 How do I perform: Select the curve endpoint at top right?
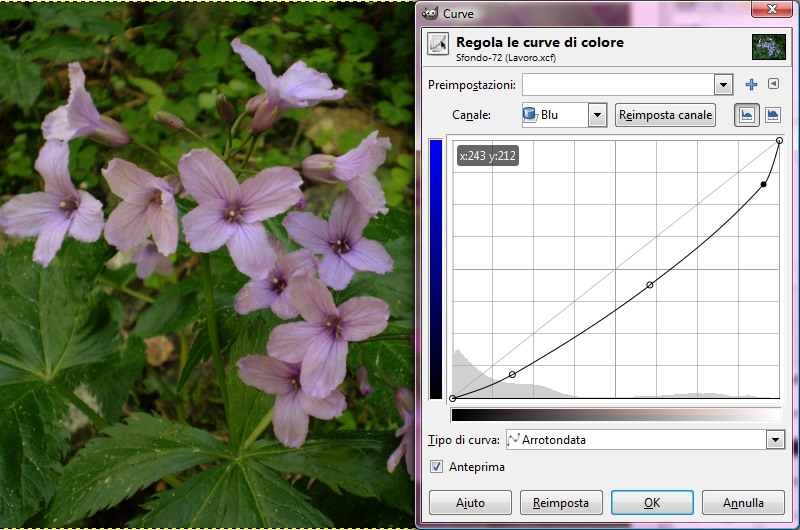click(779, 140)
